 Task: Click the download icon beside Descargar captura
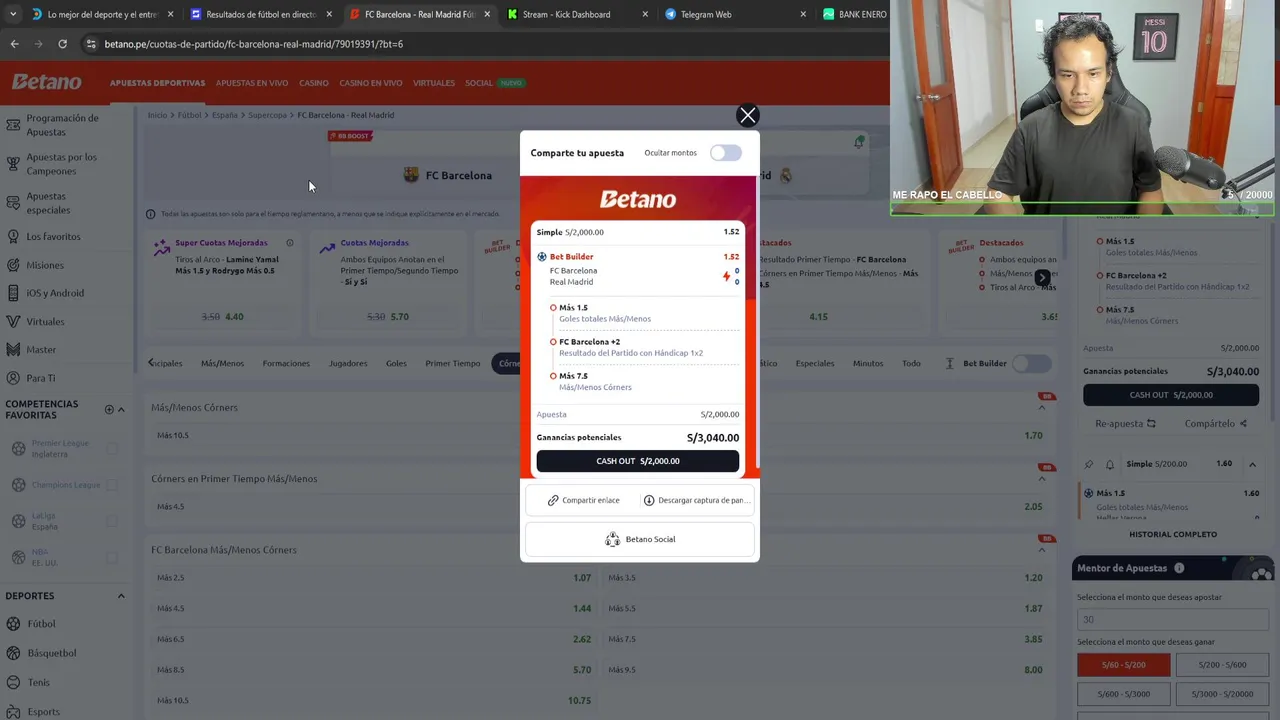coord(649,500)
